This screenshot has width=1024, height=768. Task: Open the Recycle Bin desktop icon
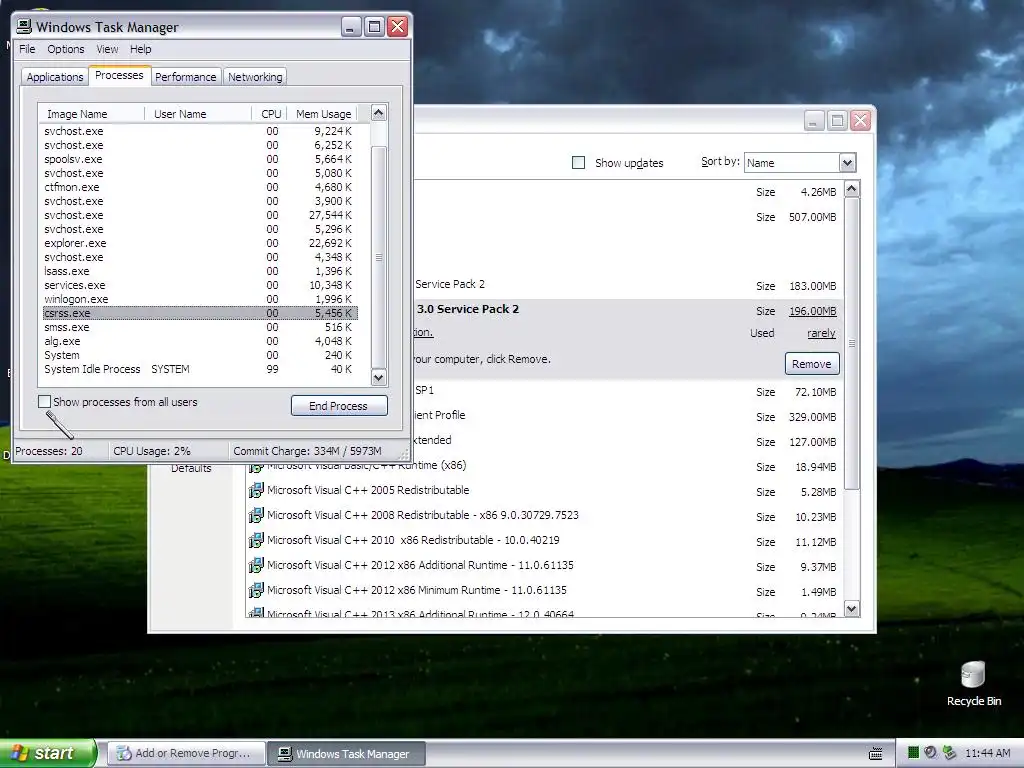(973, 684)
